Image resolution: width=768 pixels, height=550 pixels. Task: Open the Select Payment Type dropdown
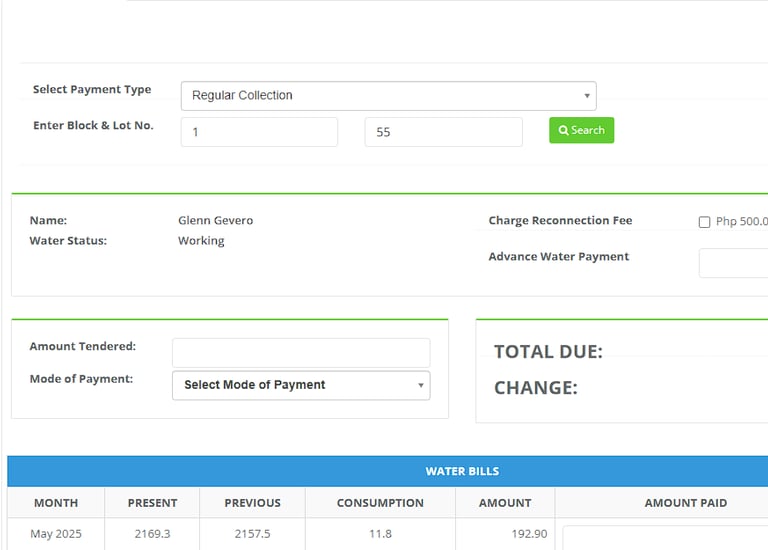(x=388, y=96)
